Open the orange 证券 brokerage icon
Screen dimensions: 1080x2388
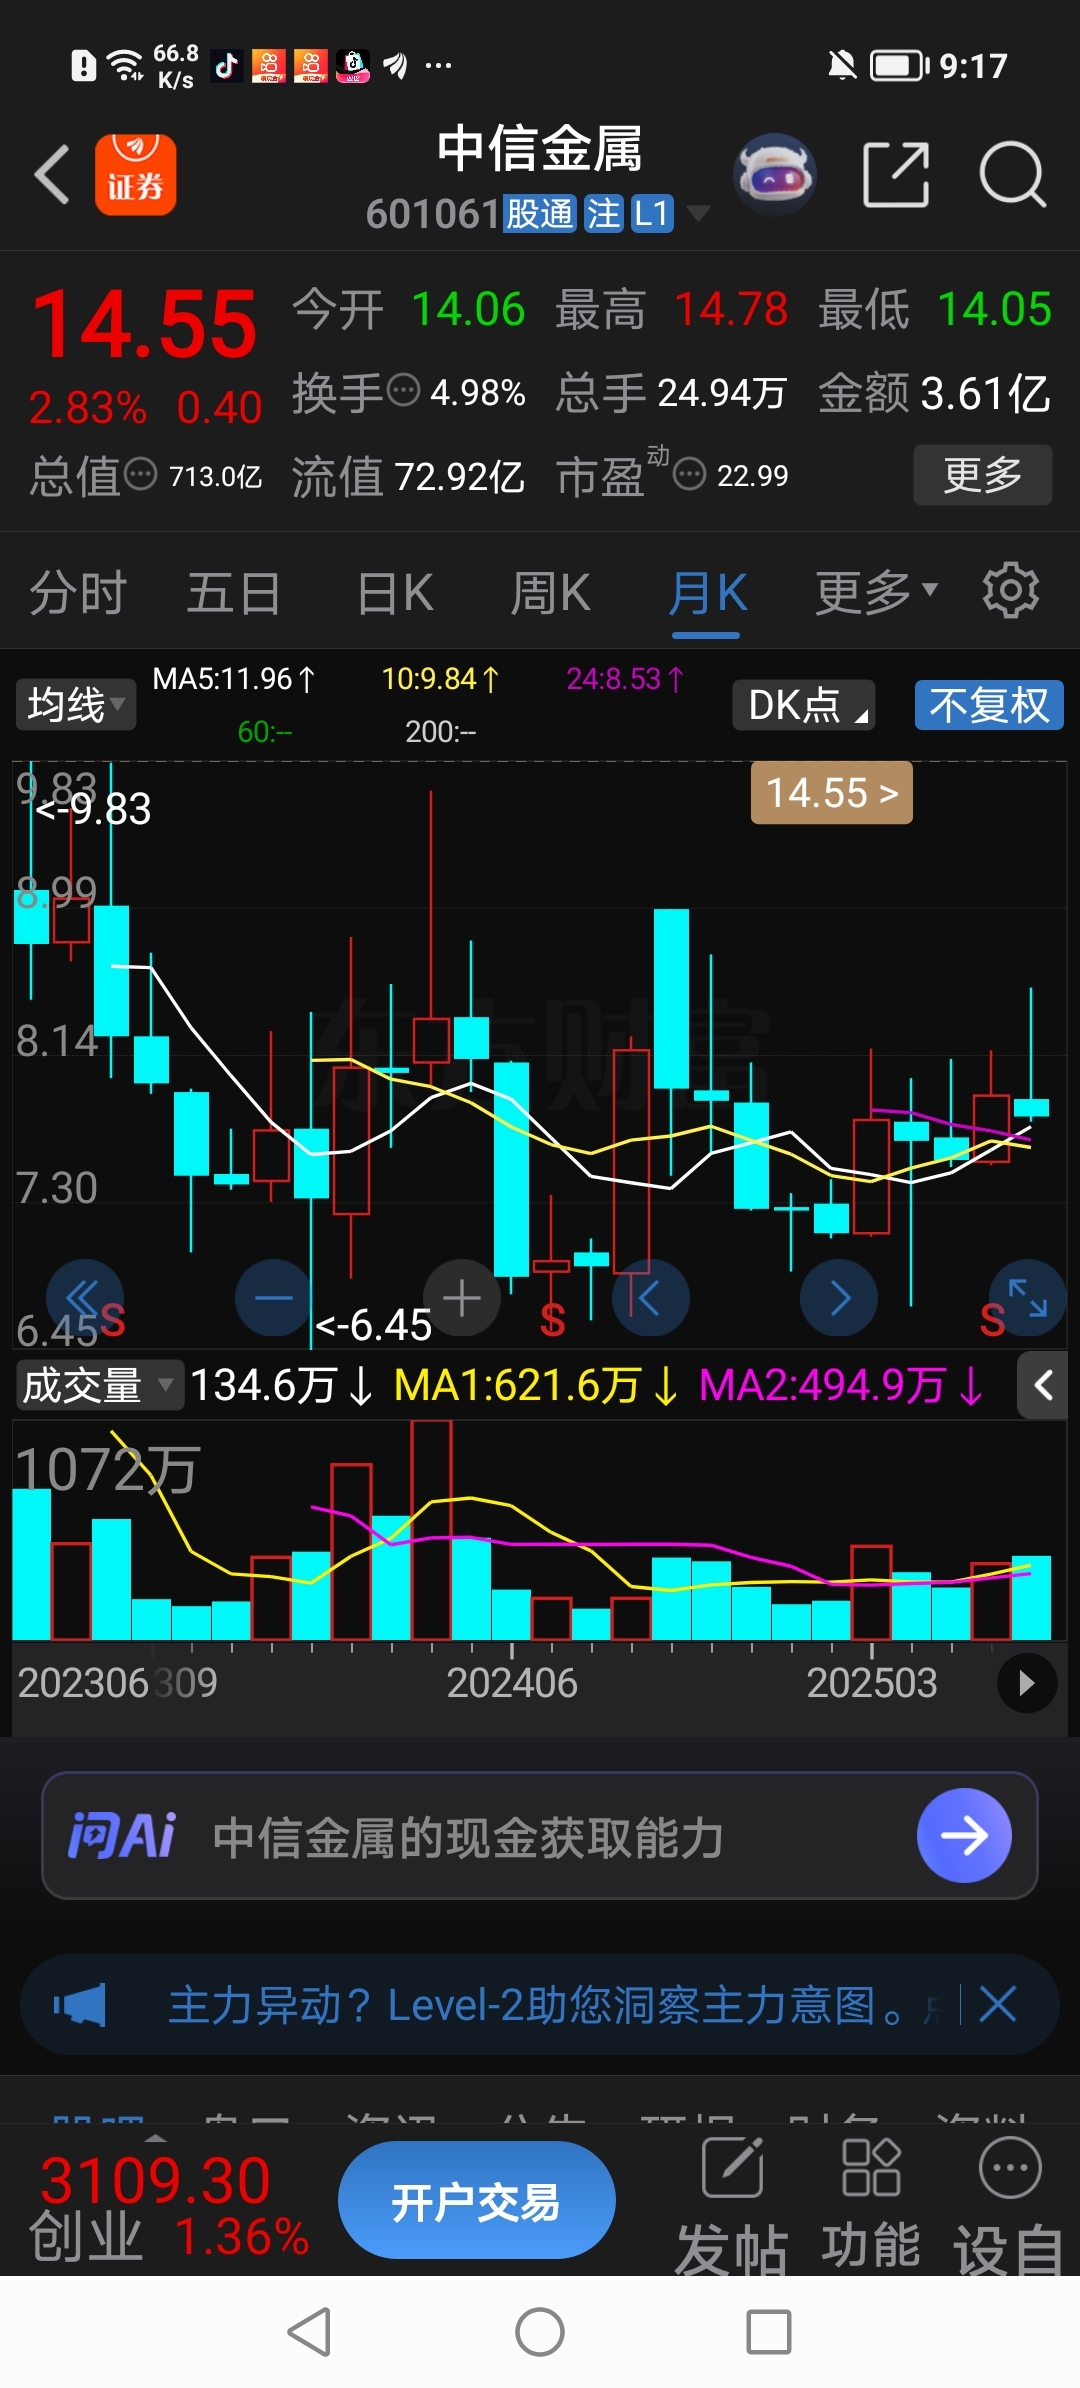tap(136, 175)
